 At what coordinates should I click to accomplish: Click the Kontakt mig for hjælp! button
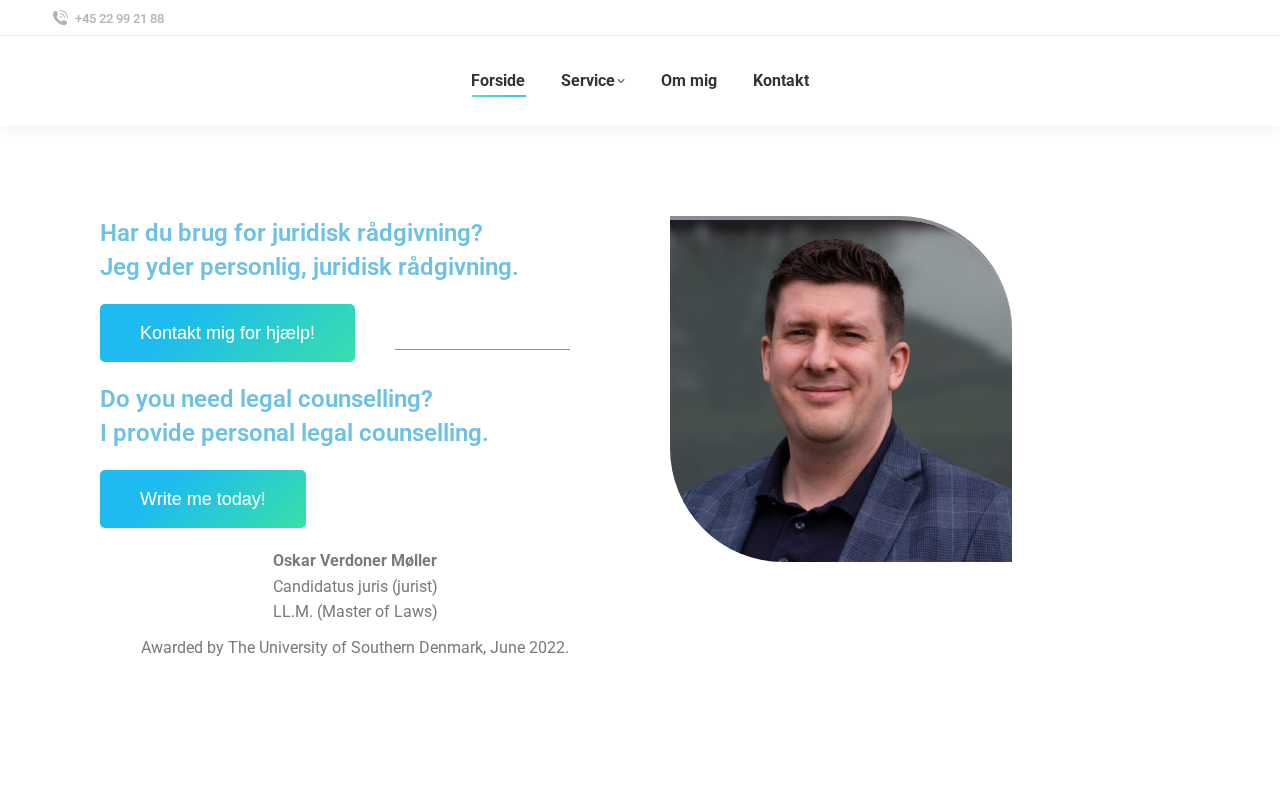point(227,333)
